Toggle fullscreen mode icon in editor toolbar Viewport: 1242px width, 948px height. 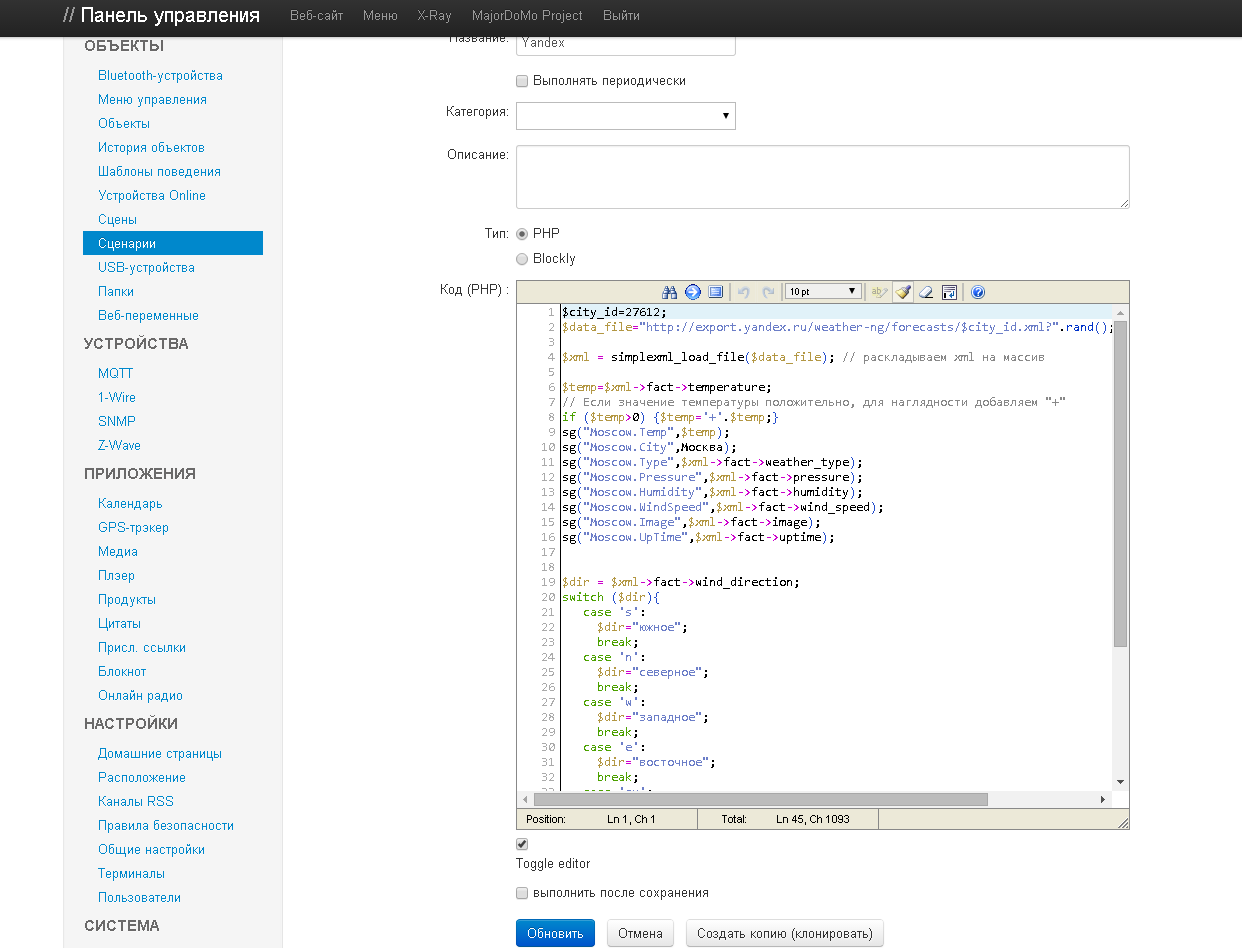click(x=715, y=292)
